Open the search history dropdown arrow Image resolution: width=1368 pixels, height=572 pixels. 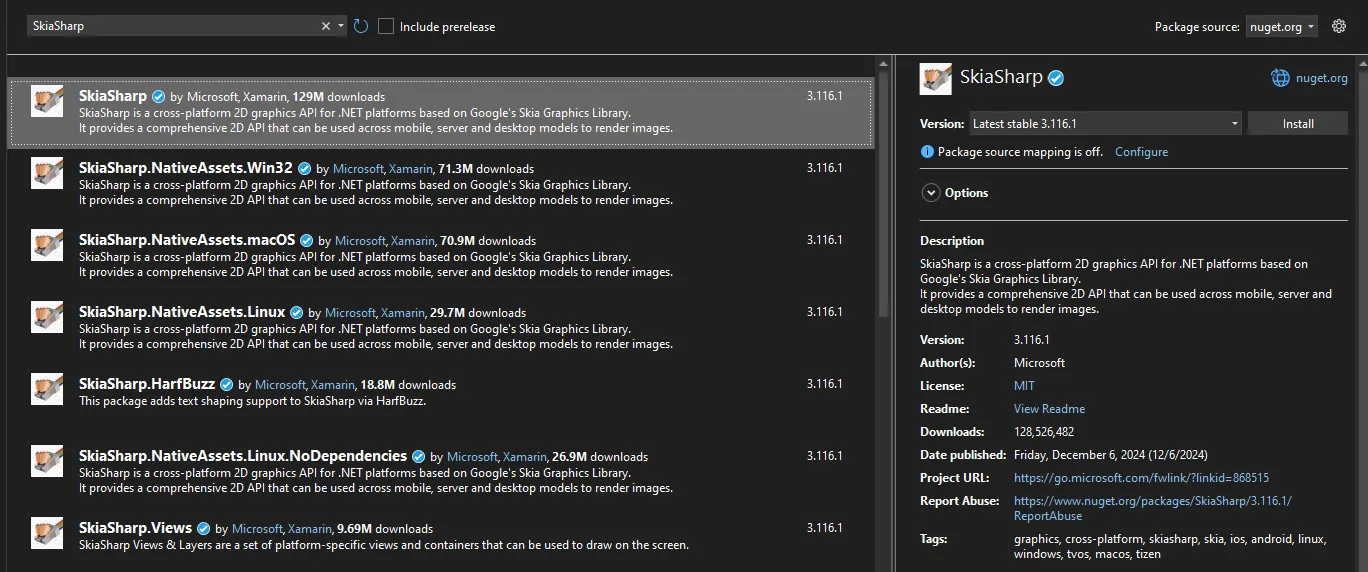coord(341,27)
